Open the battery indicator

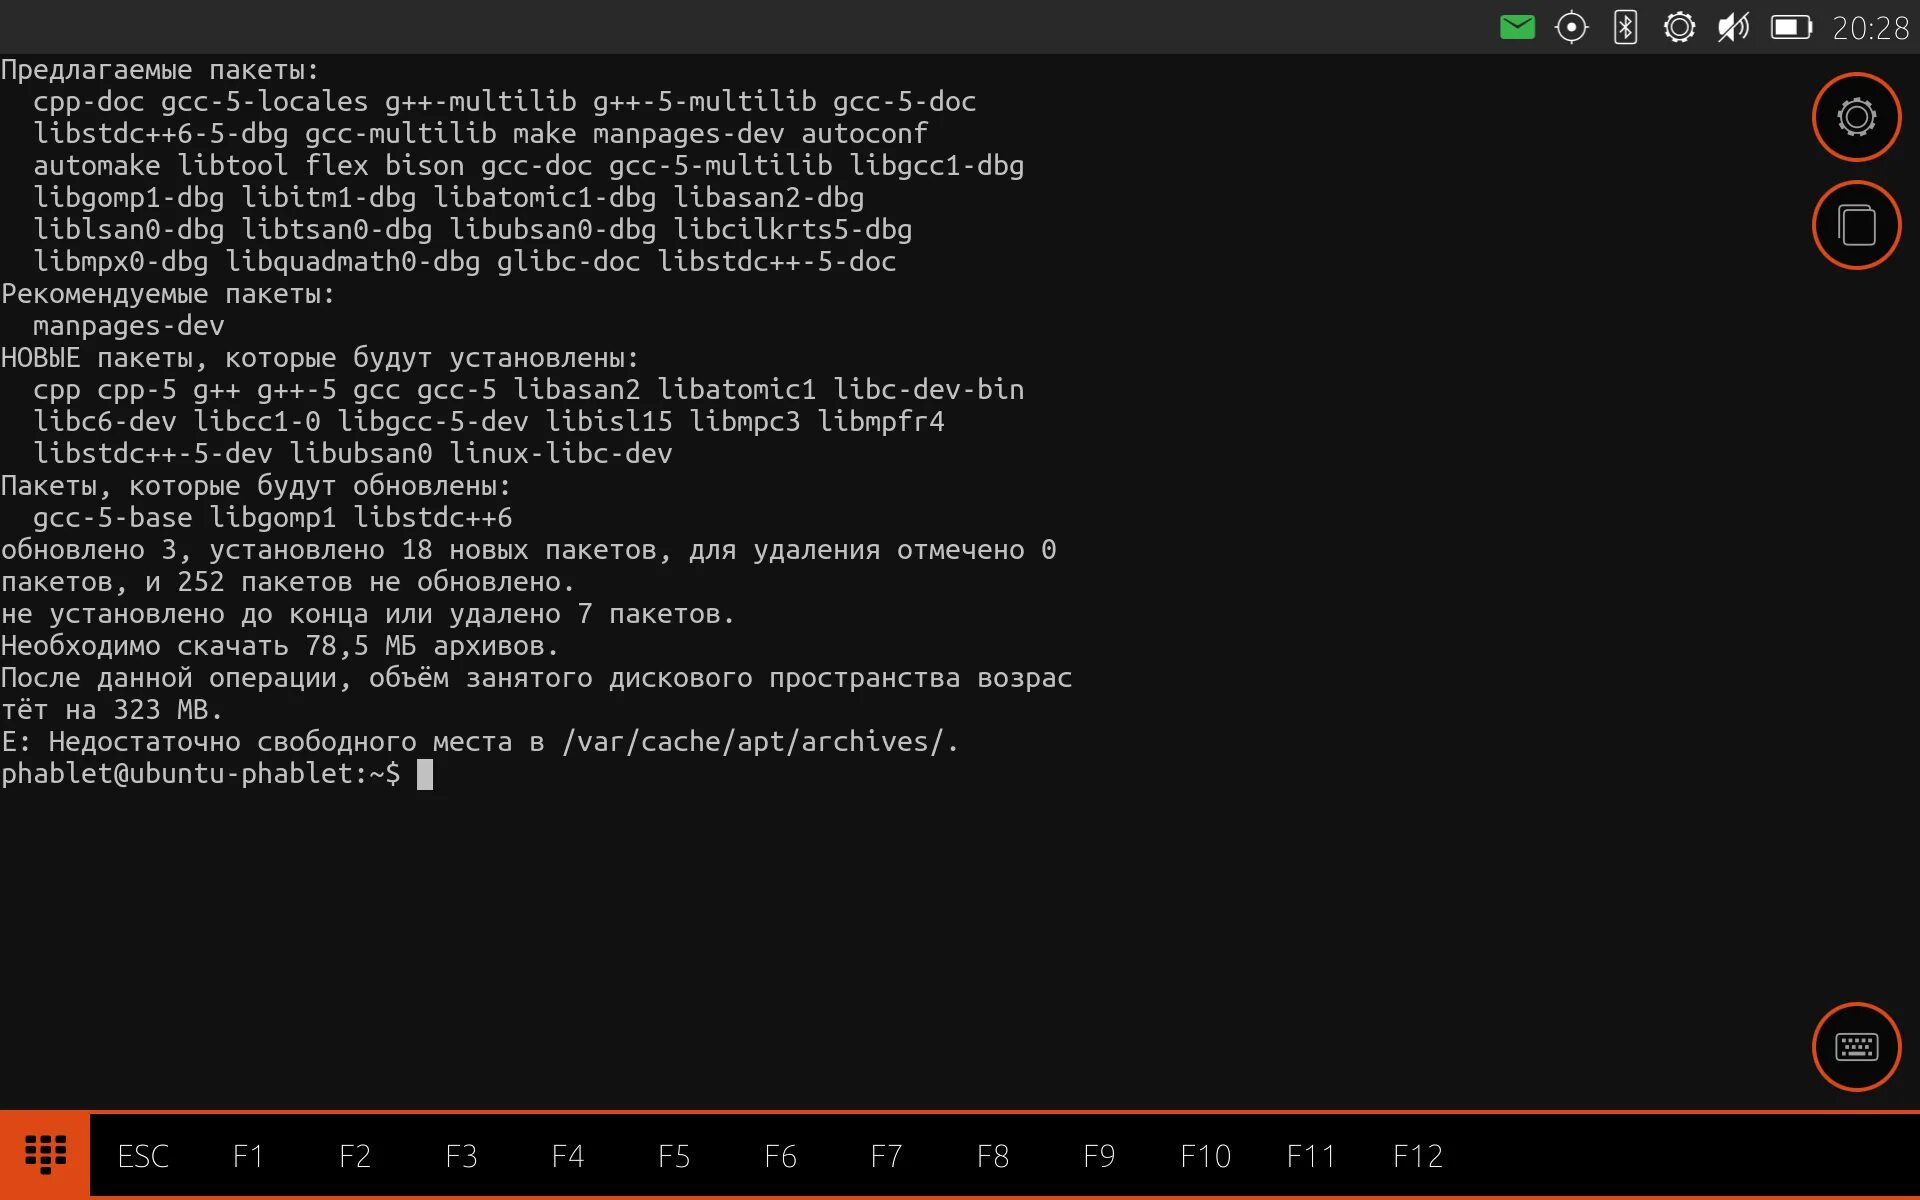pyautogui.click(x=1791, y=27)
